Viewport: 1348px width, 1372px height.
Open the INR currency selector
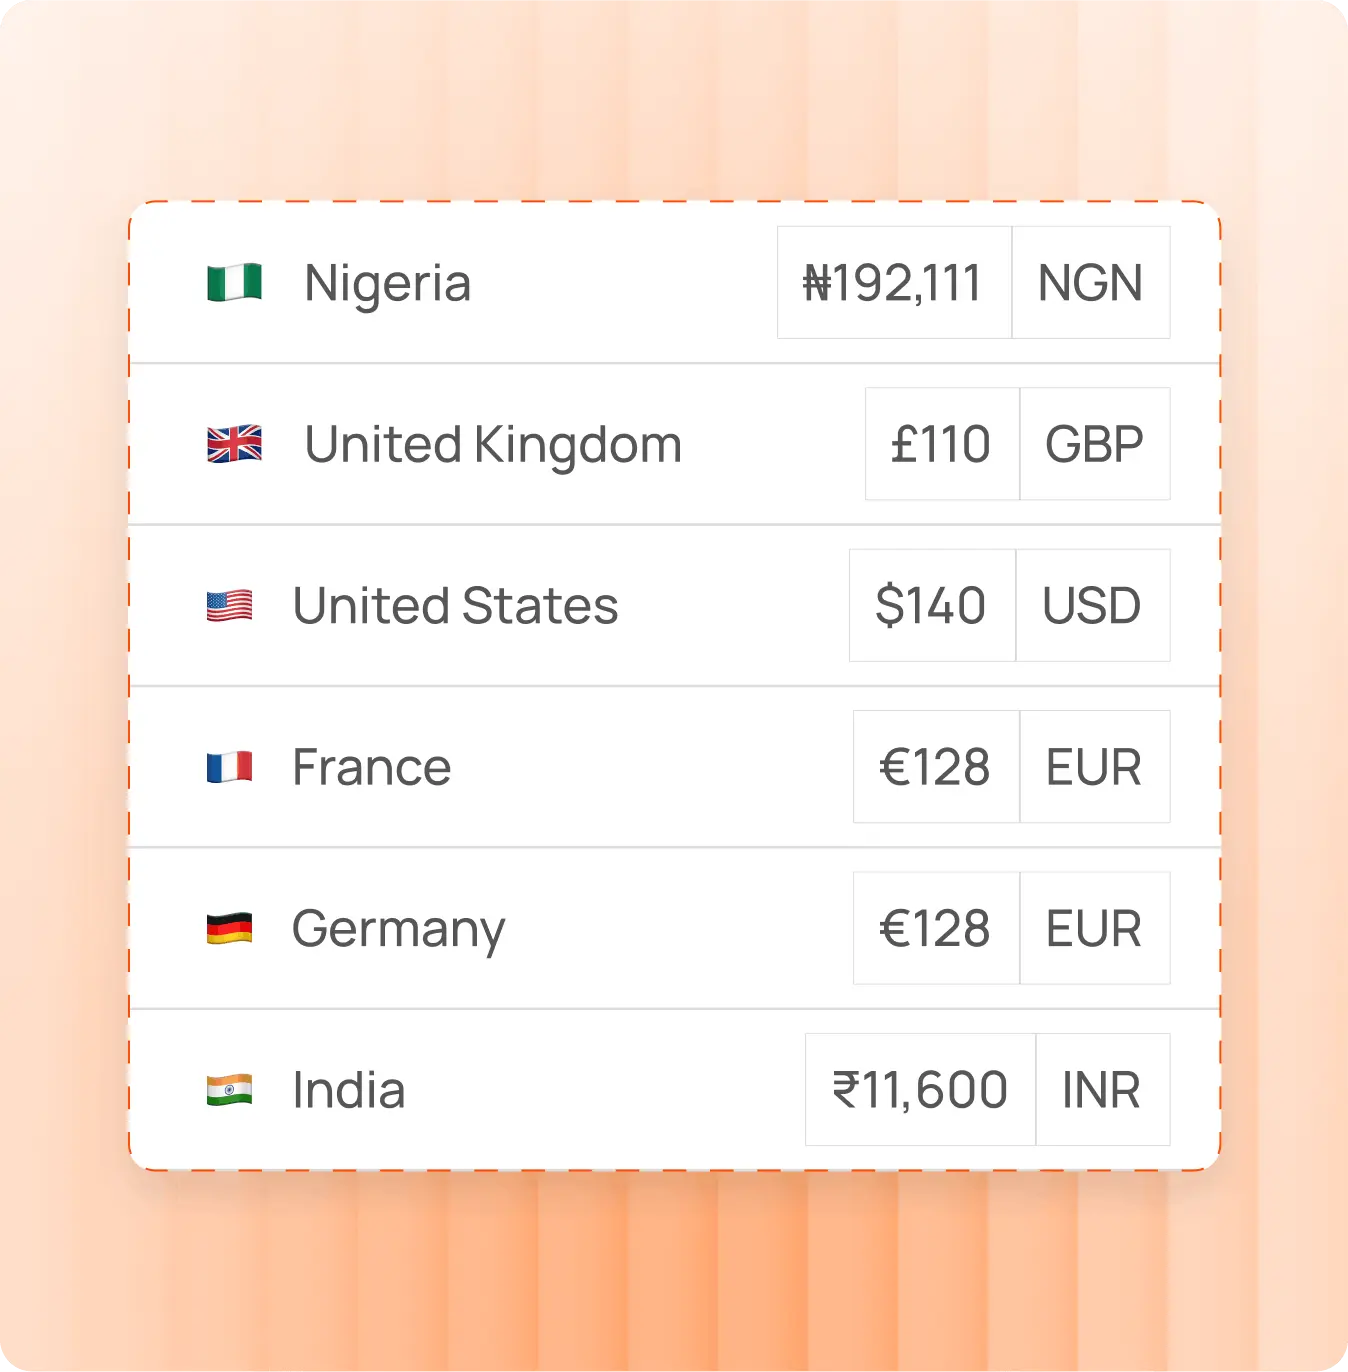1102,1090
